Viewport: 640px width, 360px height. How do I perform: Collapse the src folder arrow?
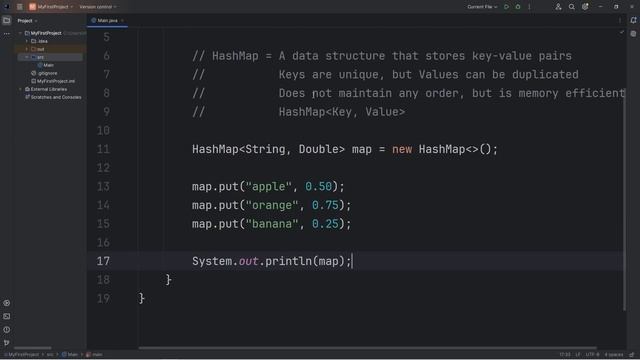(27, 57)
